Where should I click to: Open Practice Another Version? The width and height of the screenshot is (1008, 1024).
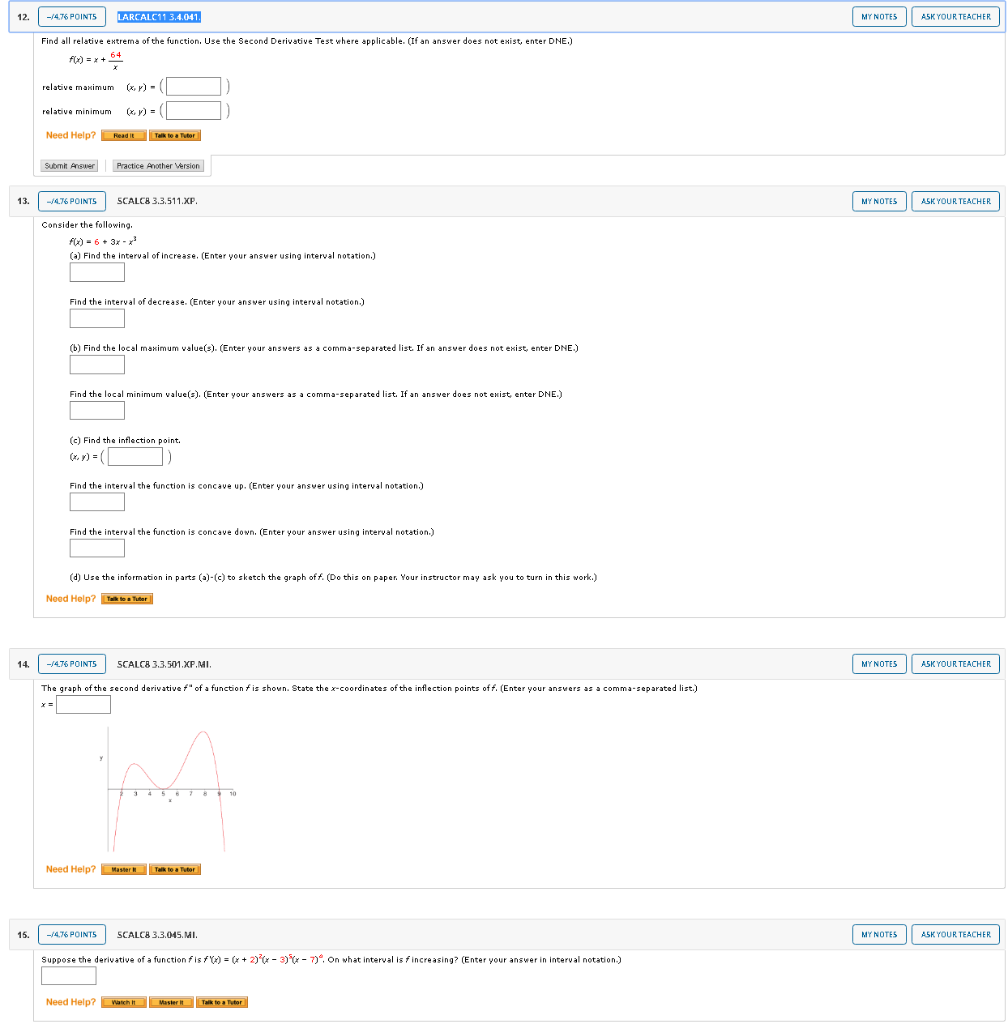(158, 166)
